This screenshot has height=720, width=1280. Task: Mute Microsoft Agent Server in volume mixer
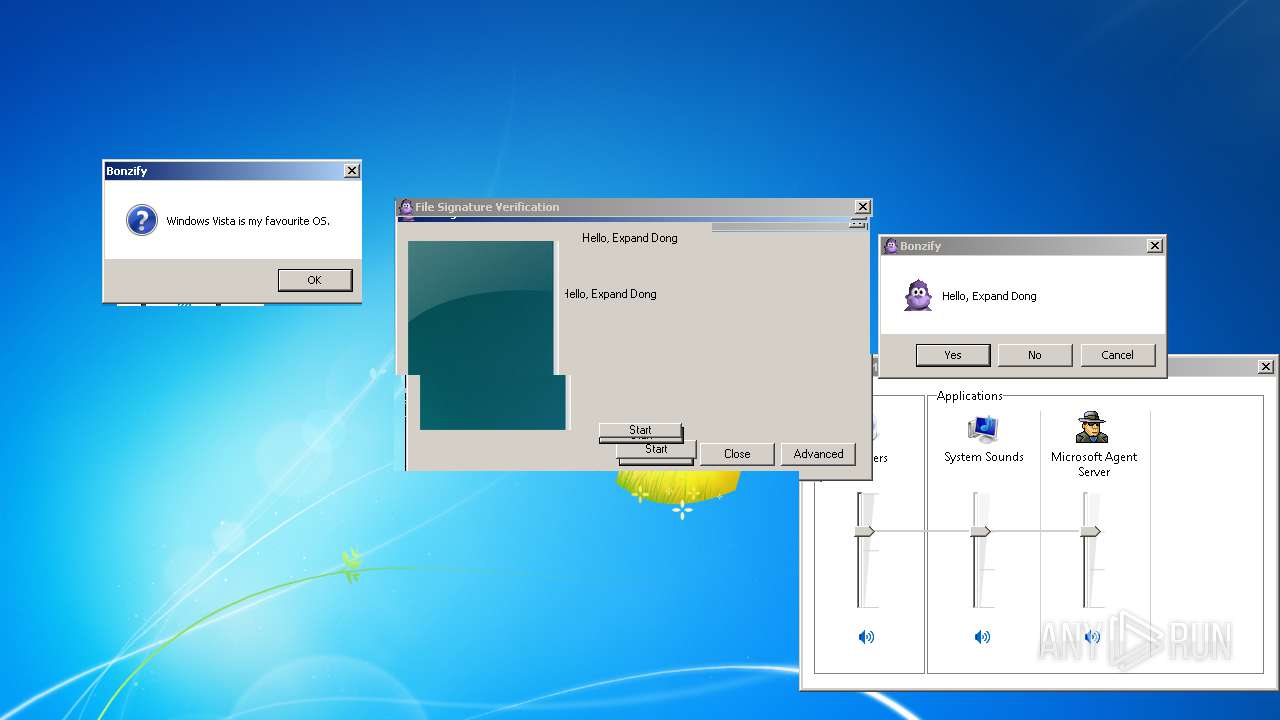(1092, 637)
